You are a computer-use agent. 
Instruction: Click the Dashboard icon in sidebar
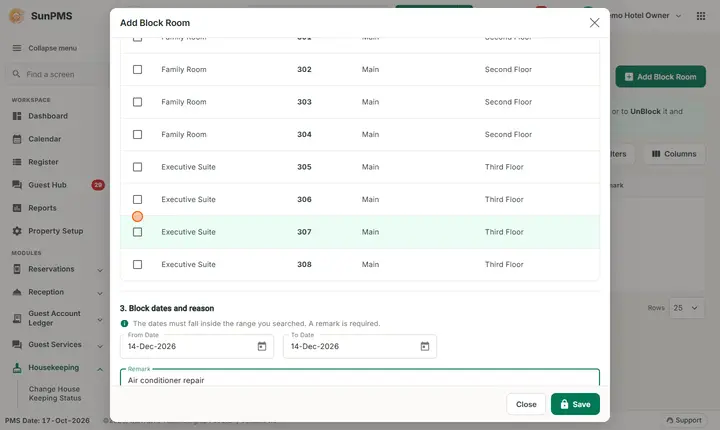coord(17,116)
